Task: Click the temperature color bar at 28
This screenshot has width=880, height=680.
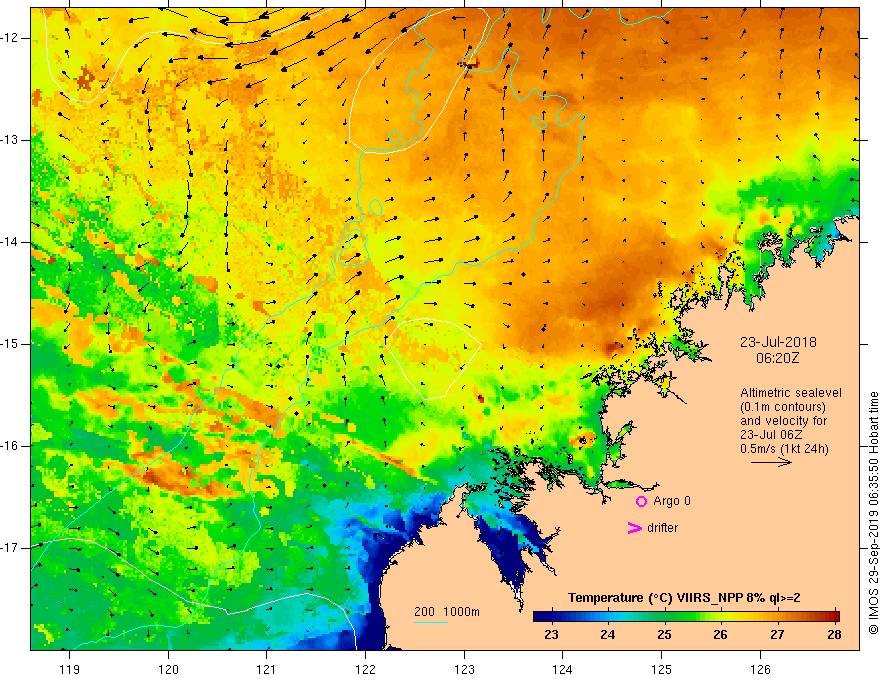Action: 835,617
